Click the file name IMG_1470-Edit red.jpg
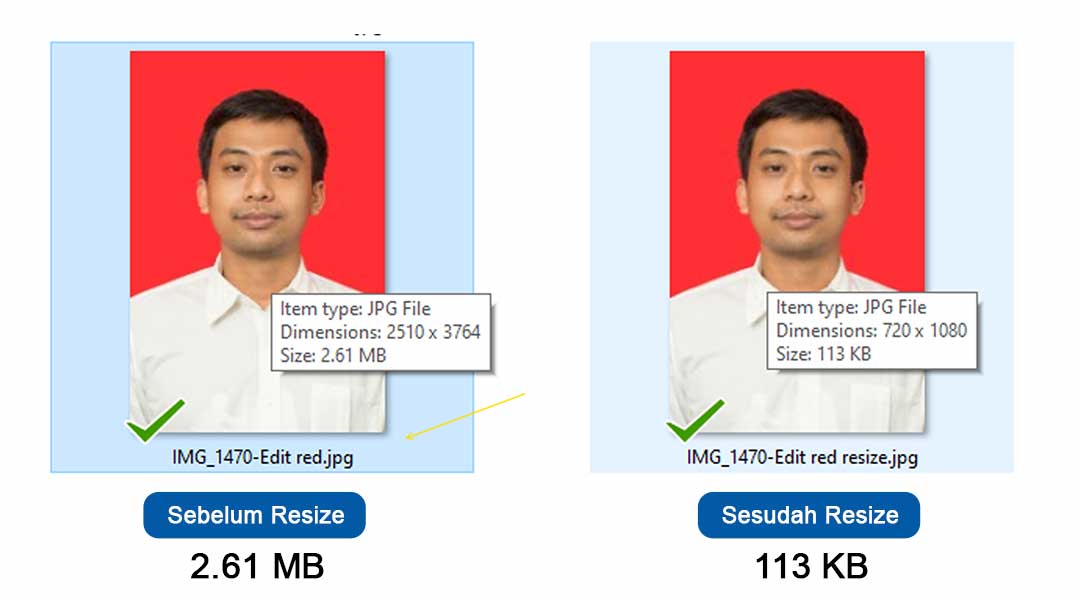This screenshot has height=600, width=1080. (x=262, y=457)
